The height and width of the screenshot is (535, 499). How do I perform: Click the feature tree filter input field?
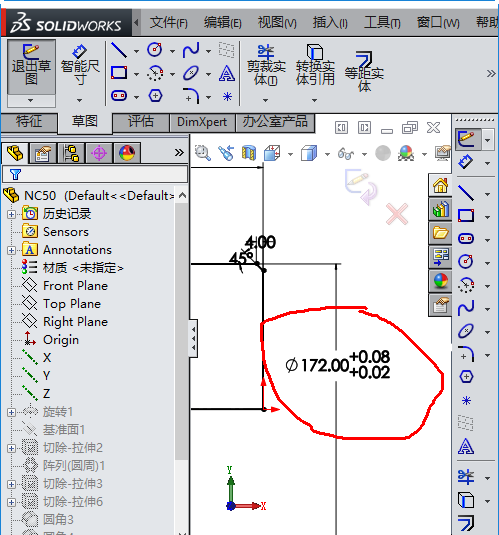[x=95, y=174]
